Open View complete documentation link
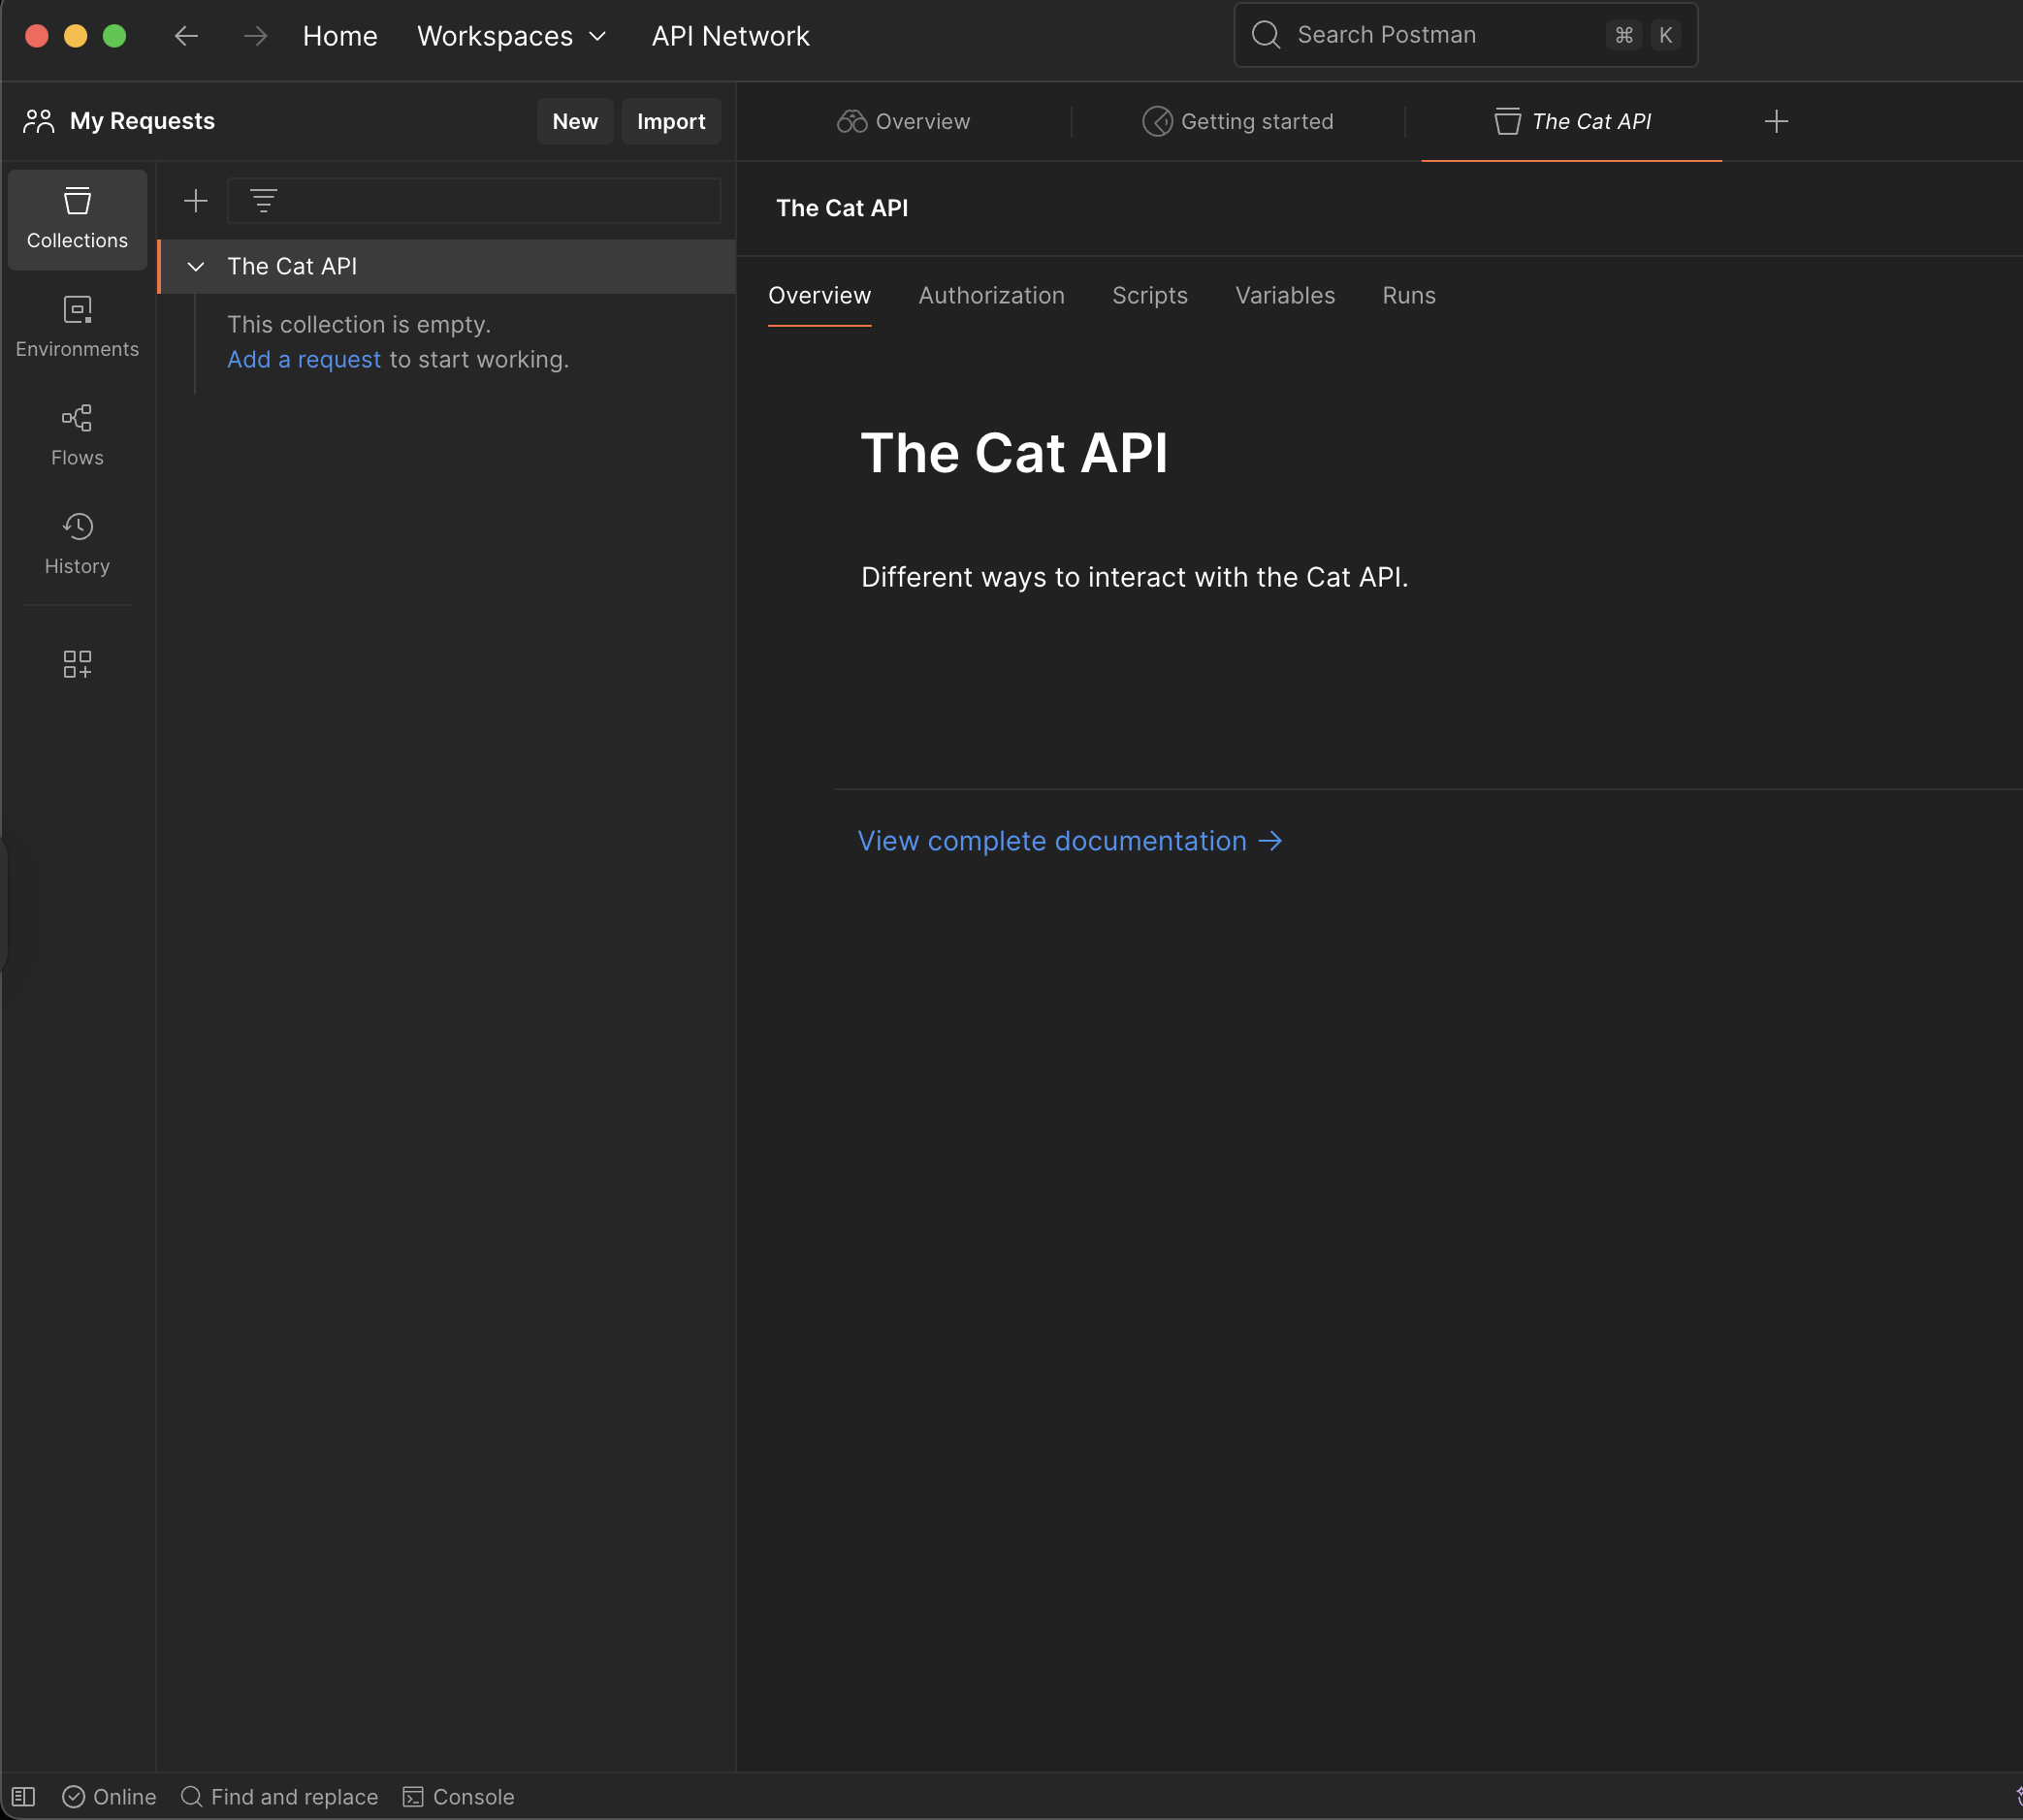This screenshot has width=2023, height=1820. [1069, 841]
